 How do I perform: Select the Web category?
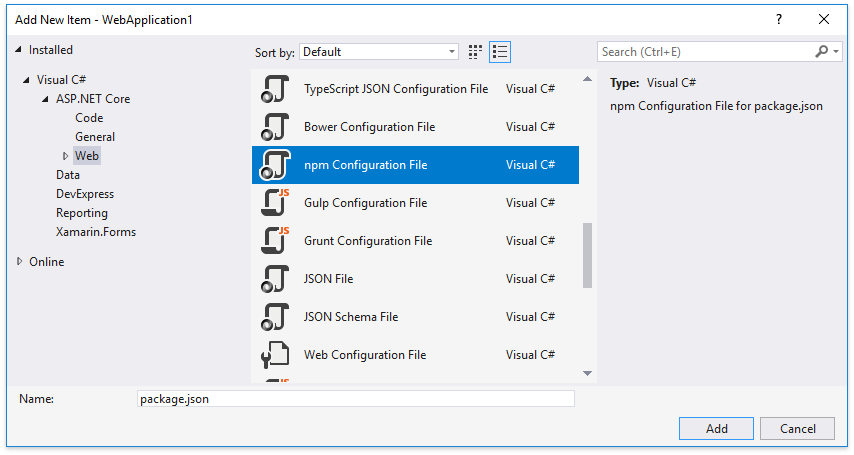tap(87, 156)
